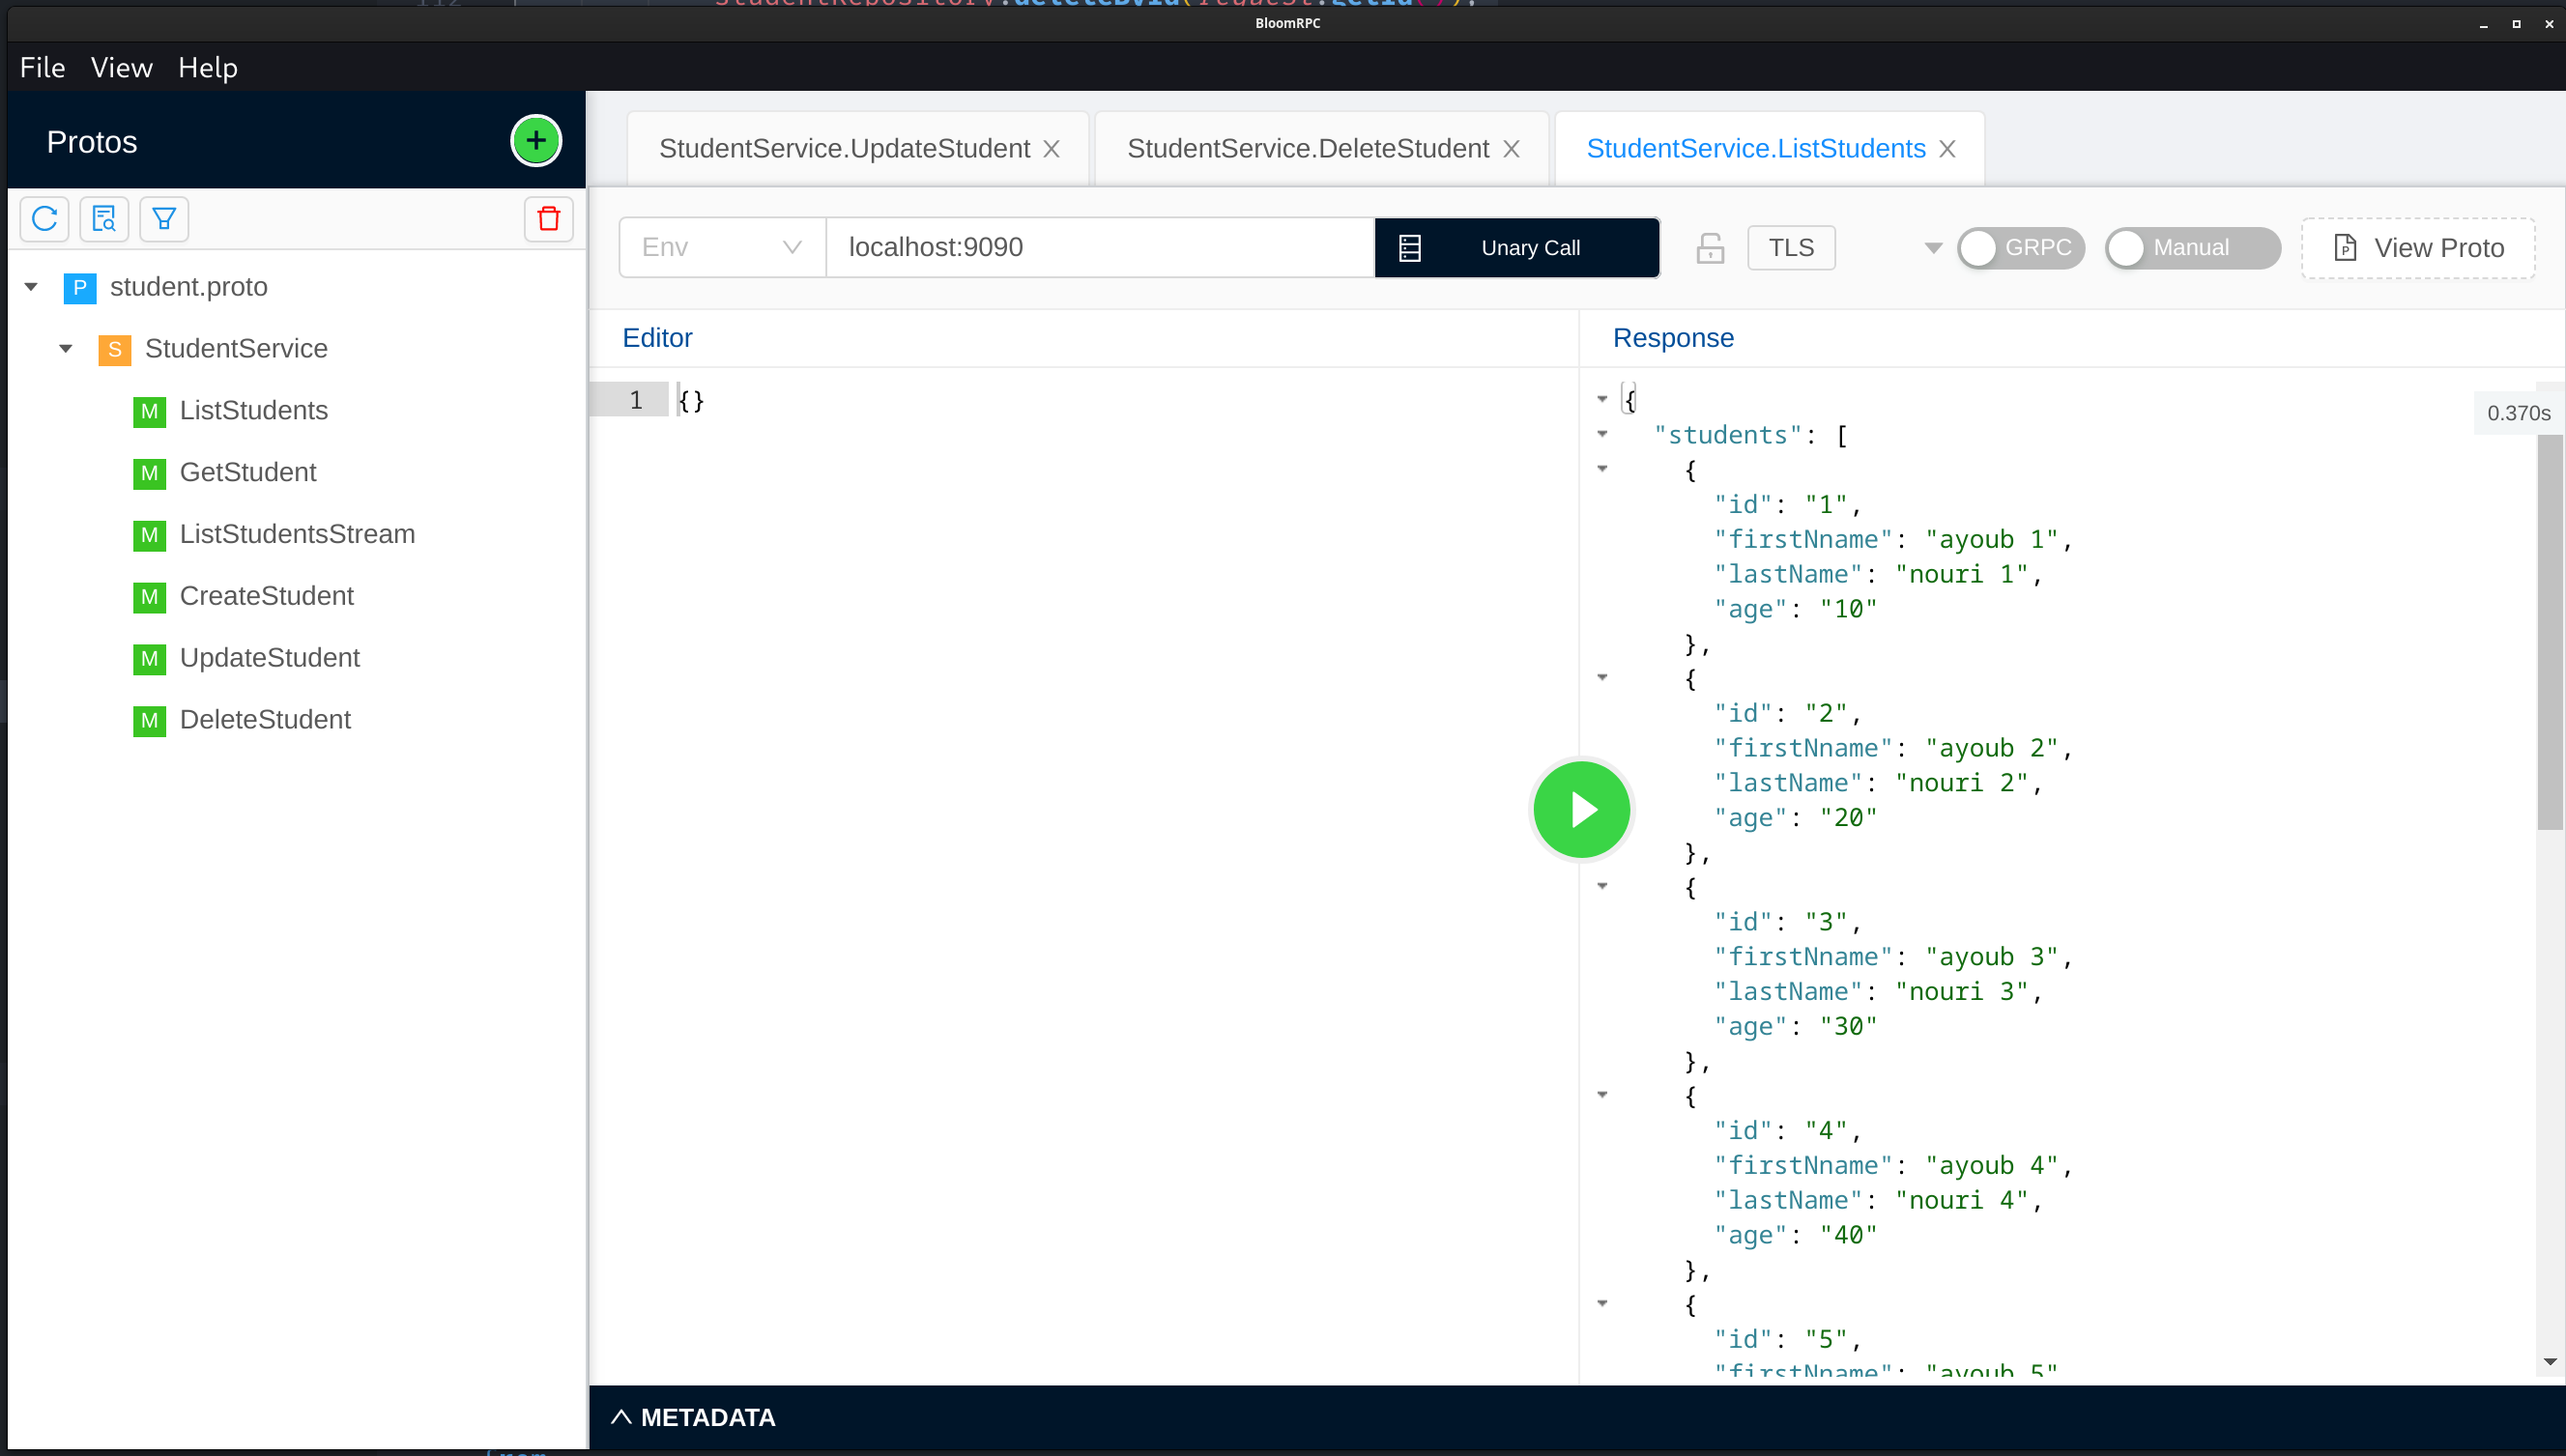Click the reload protos refresh icon
Screen dimensions: 2566x1456
pyautogui.click(x=44, y=219)
